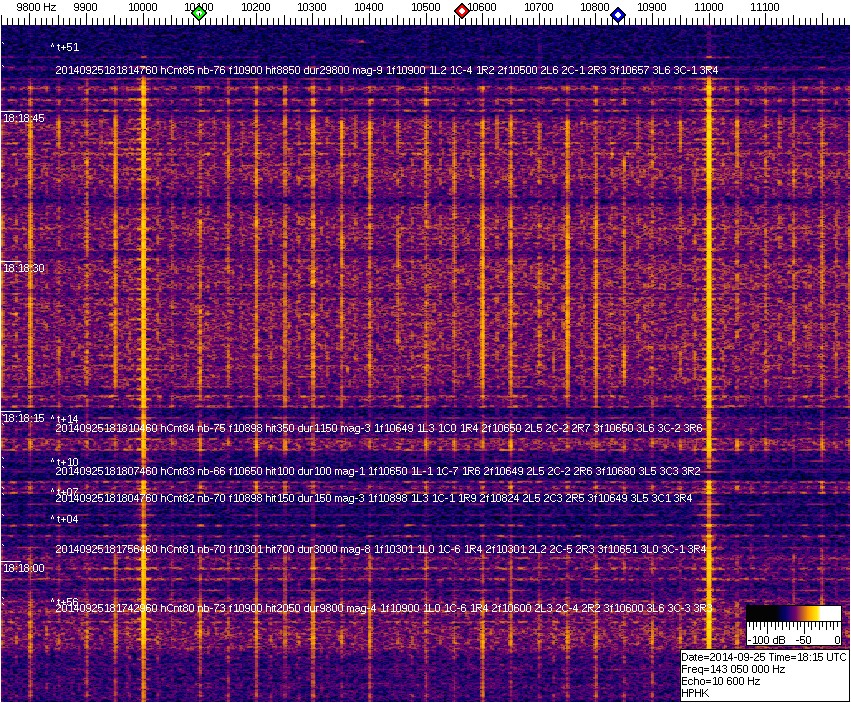
Task: Click the 18:18:30 time label
Action: click(24, 268)
